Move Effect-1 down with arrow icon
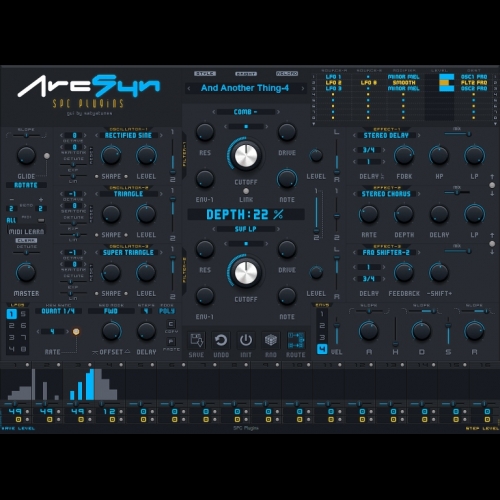The width and height of the screenshot is (500, 500). pos(492,193)
